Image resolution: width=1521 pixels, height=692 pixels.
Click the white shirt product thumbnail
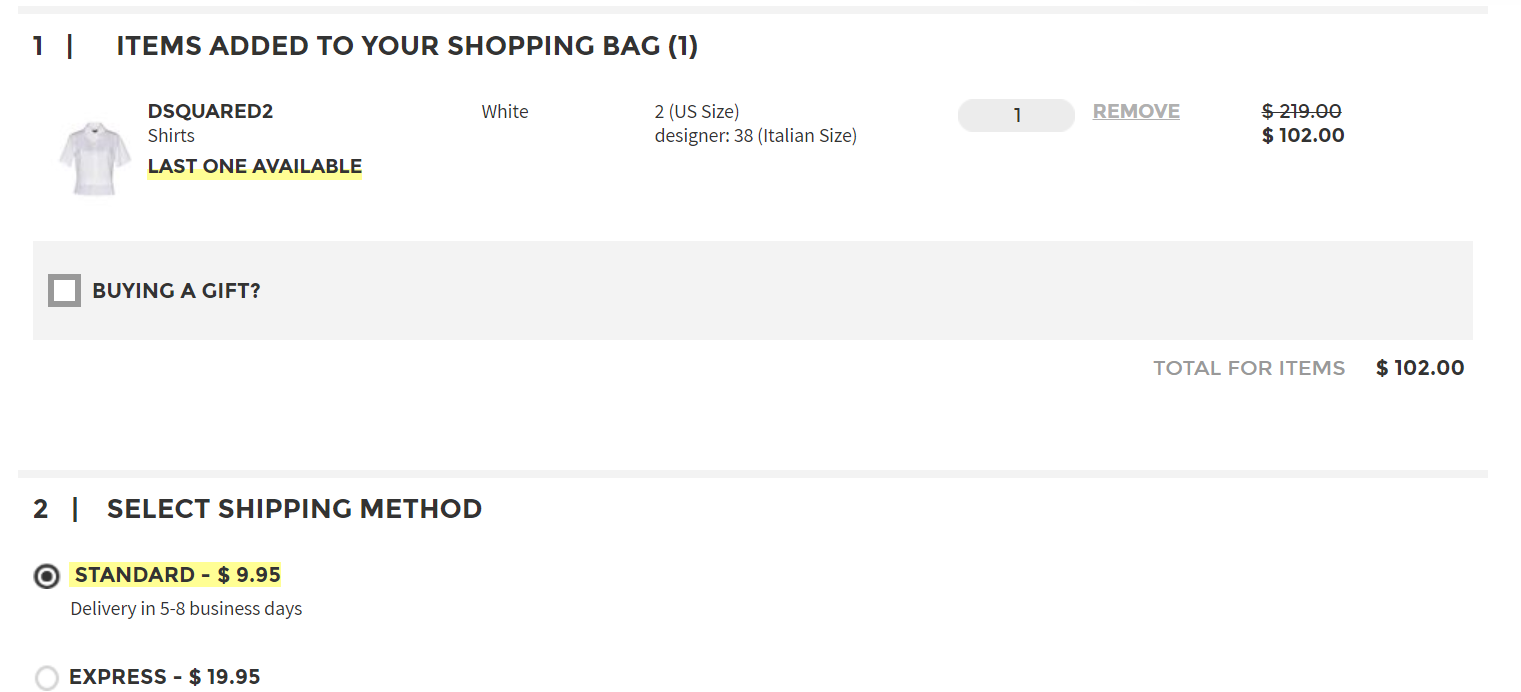click(x=94, y=158)
